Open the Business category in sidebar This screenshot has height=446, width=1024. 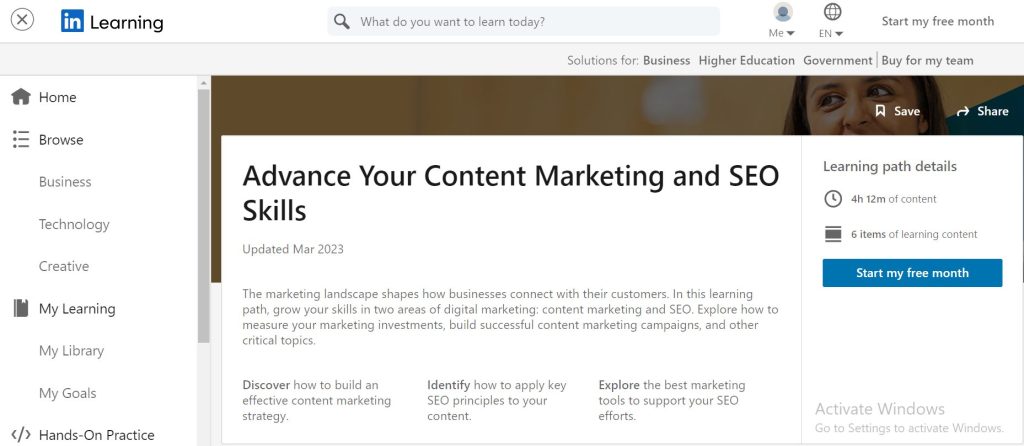tap(65, 182)
